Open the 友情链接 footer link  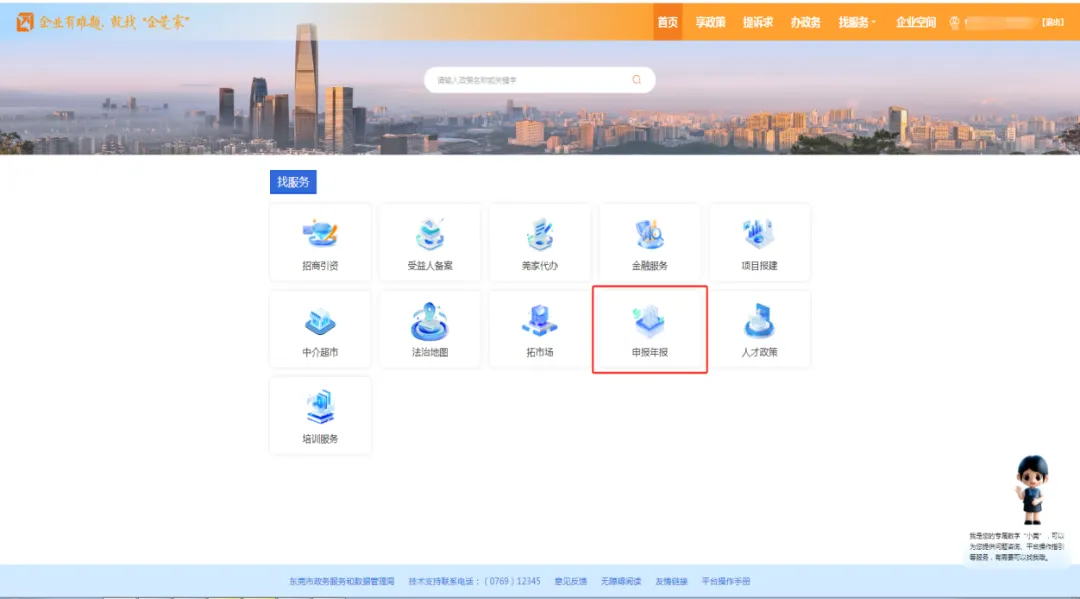pyautogui.click(x=671, y=581)
